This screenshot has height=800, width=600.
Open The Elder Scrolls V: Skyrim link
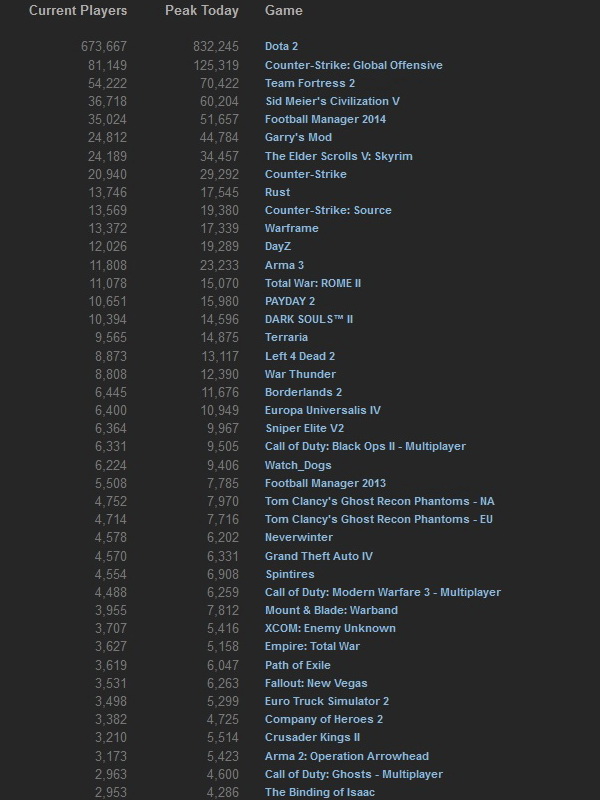click(x=338, y=156)
